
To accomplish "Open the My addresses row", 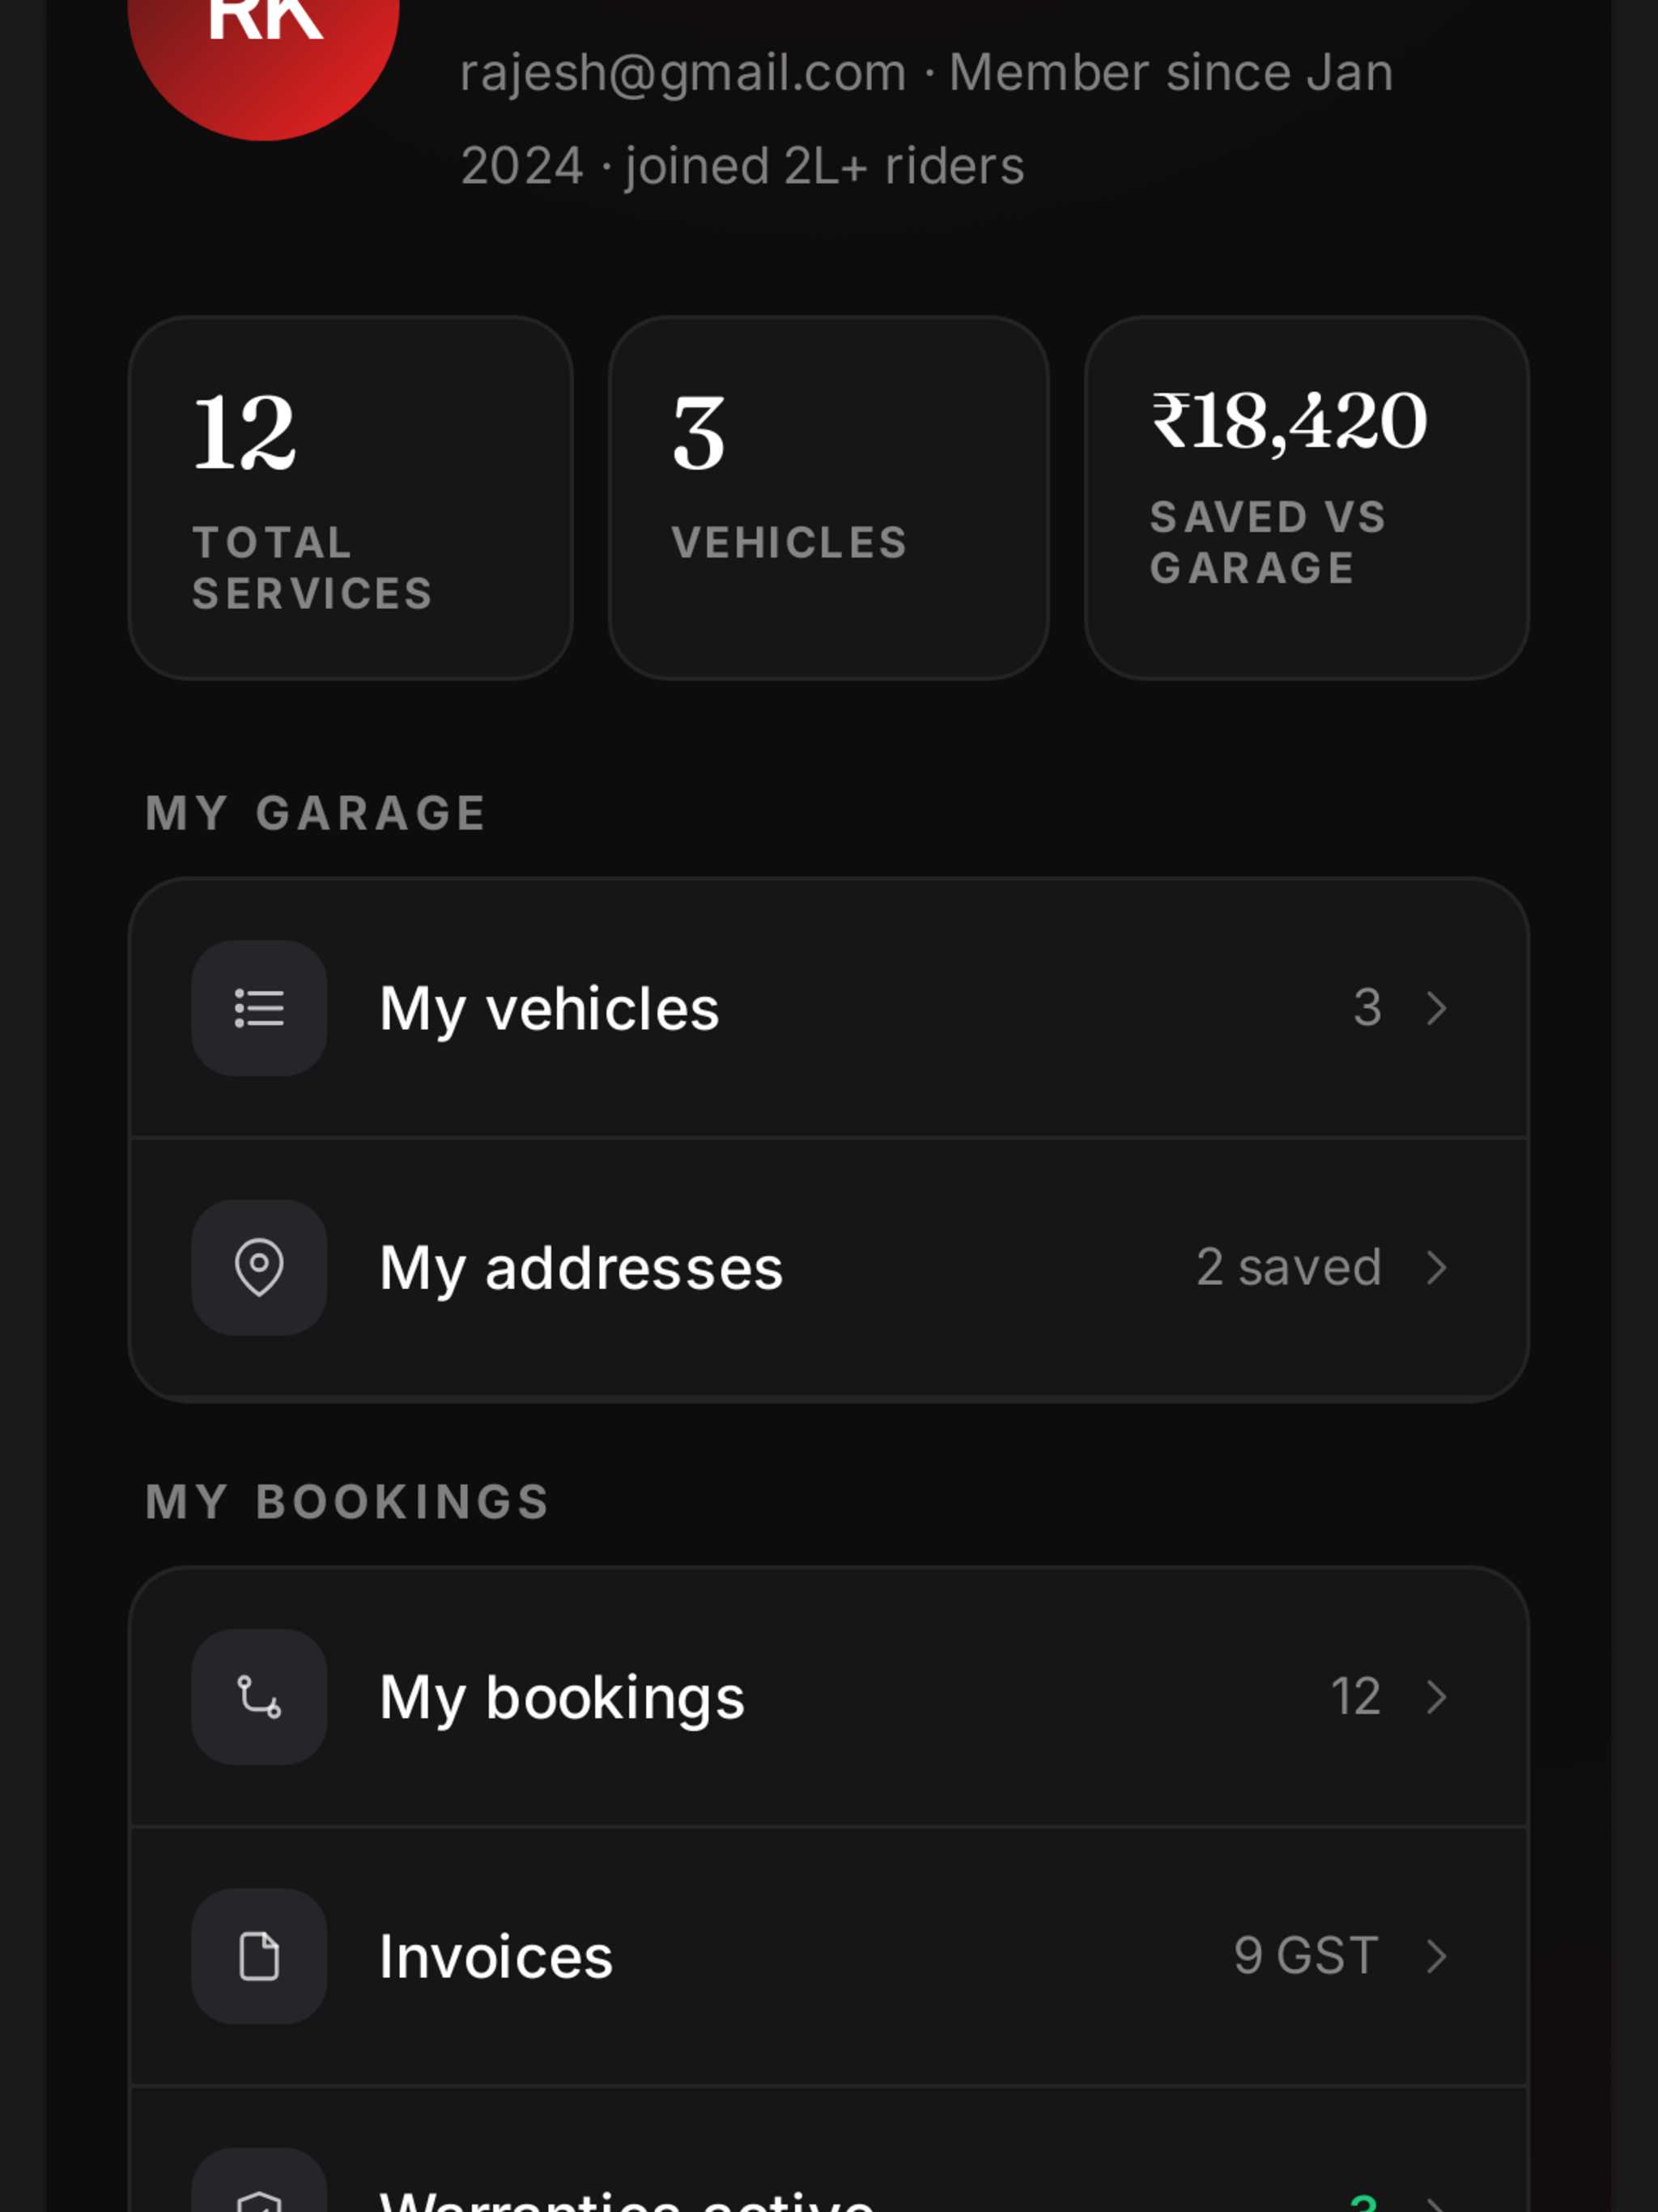I will (829, 1268).
